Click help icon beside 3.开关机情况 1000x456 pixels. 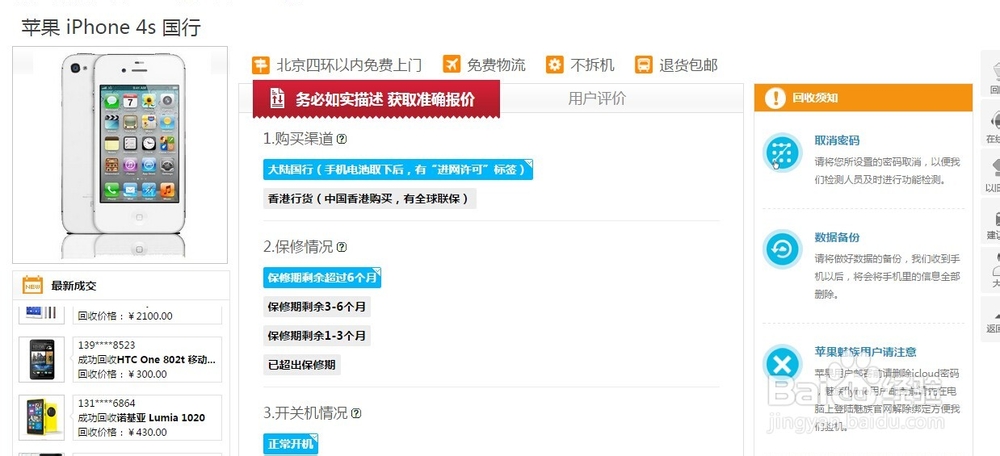[356, 413]
